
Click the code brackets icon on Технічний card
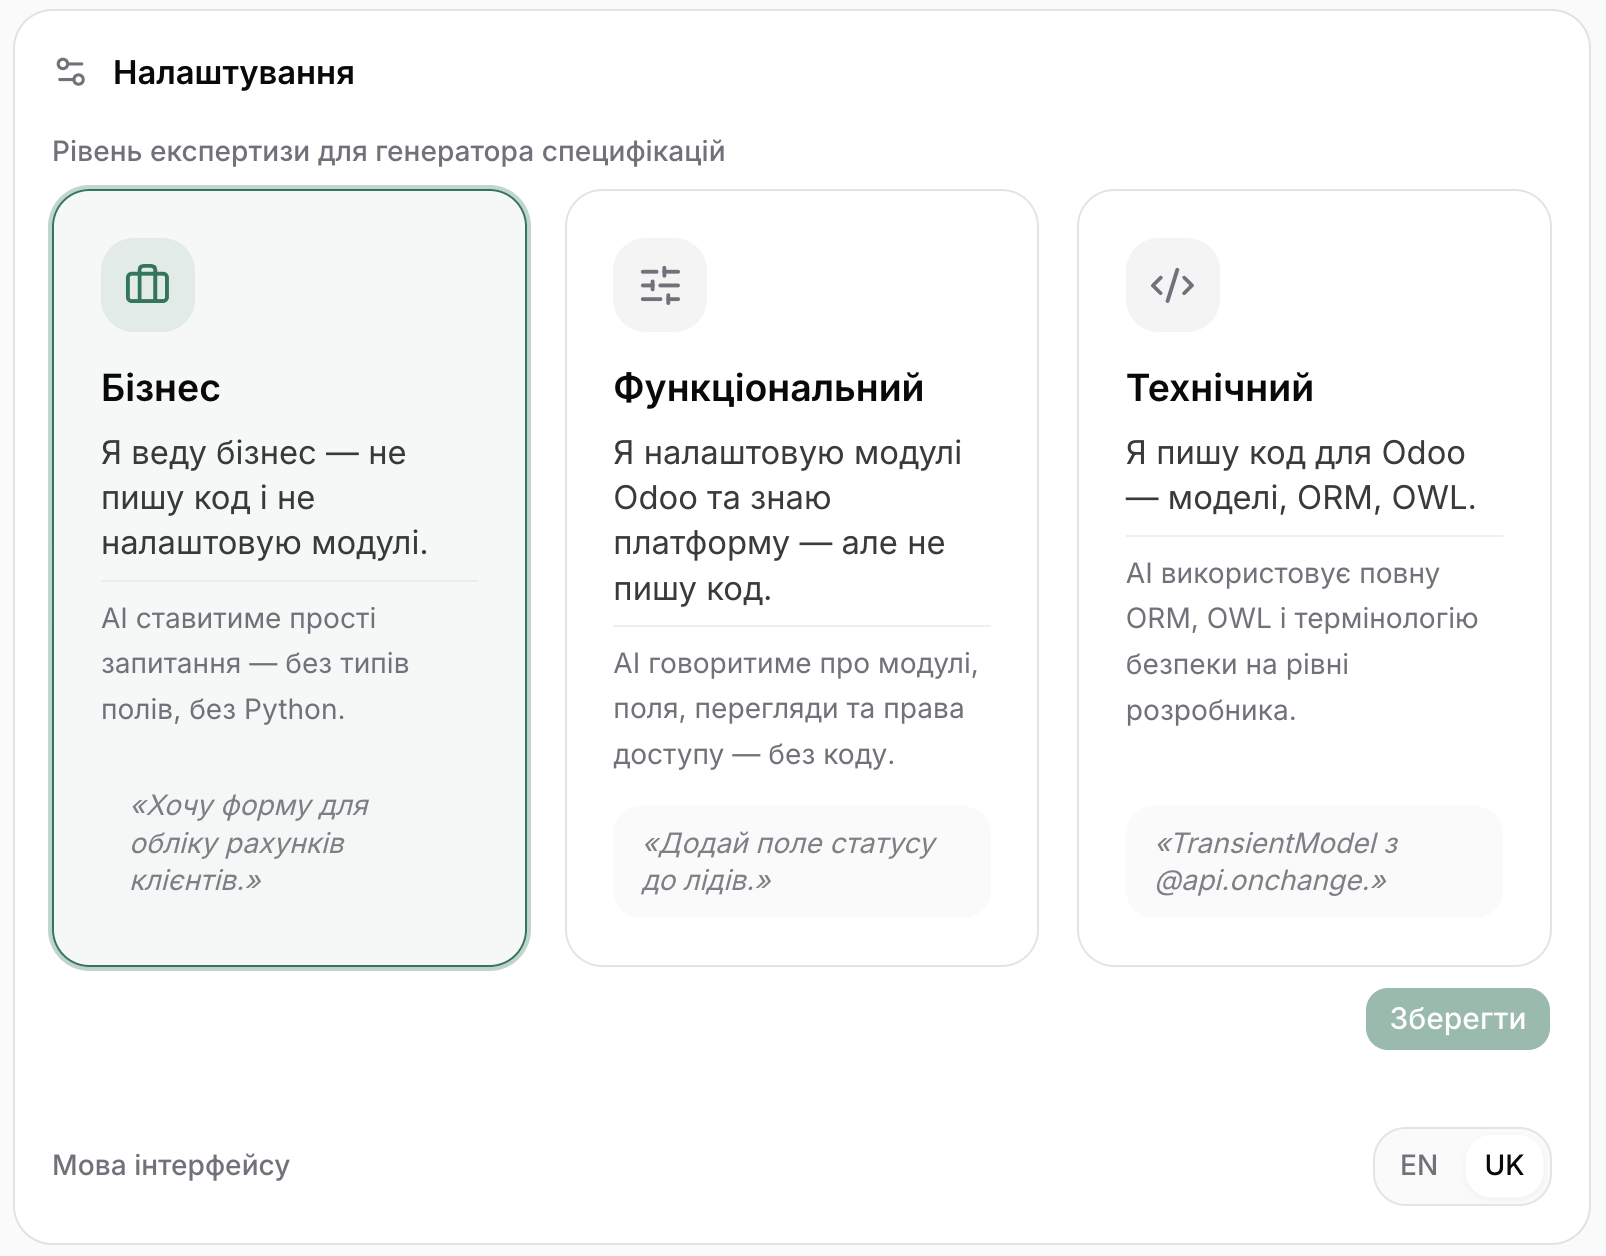[x=1173, y=285]
